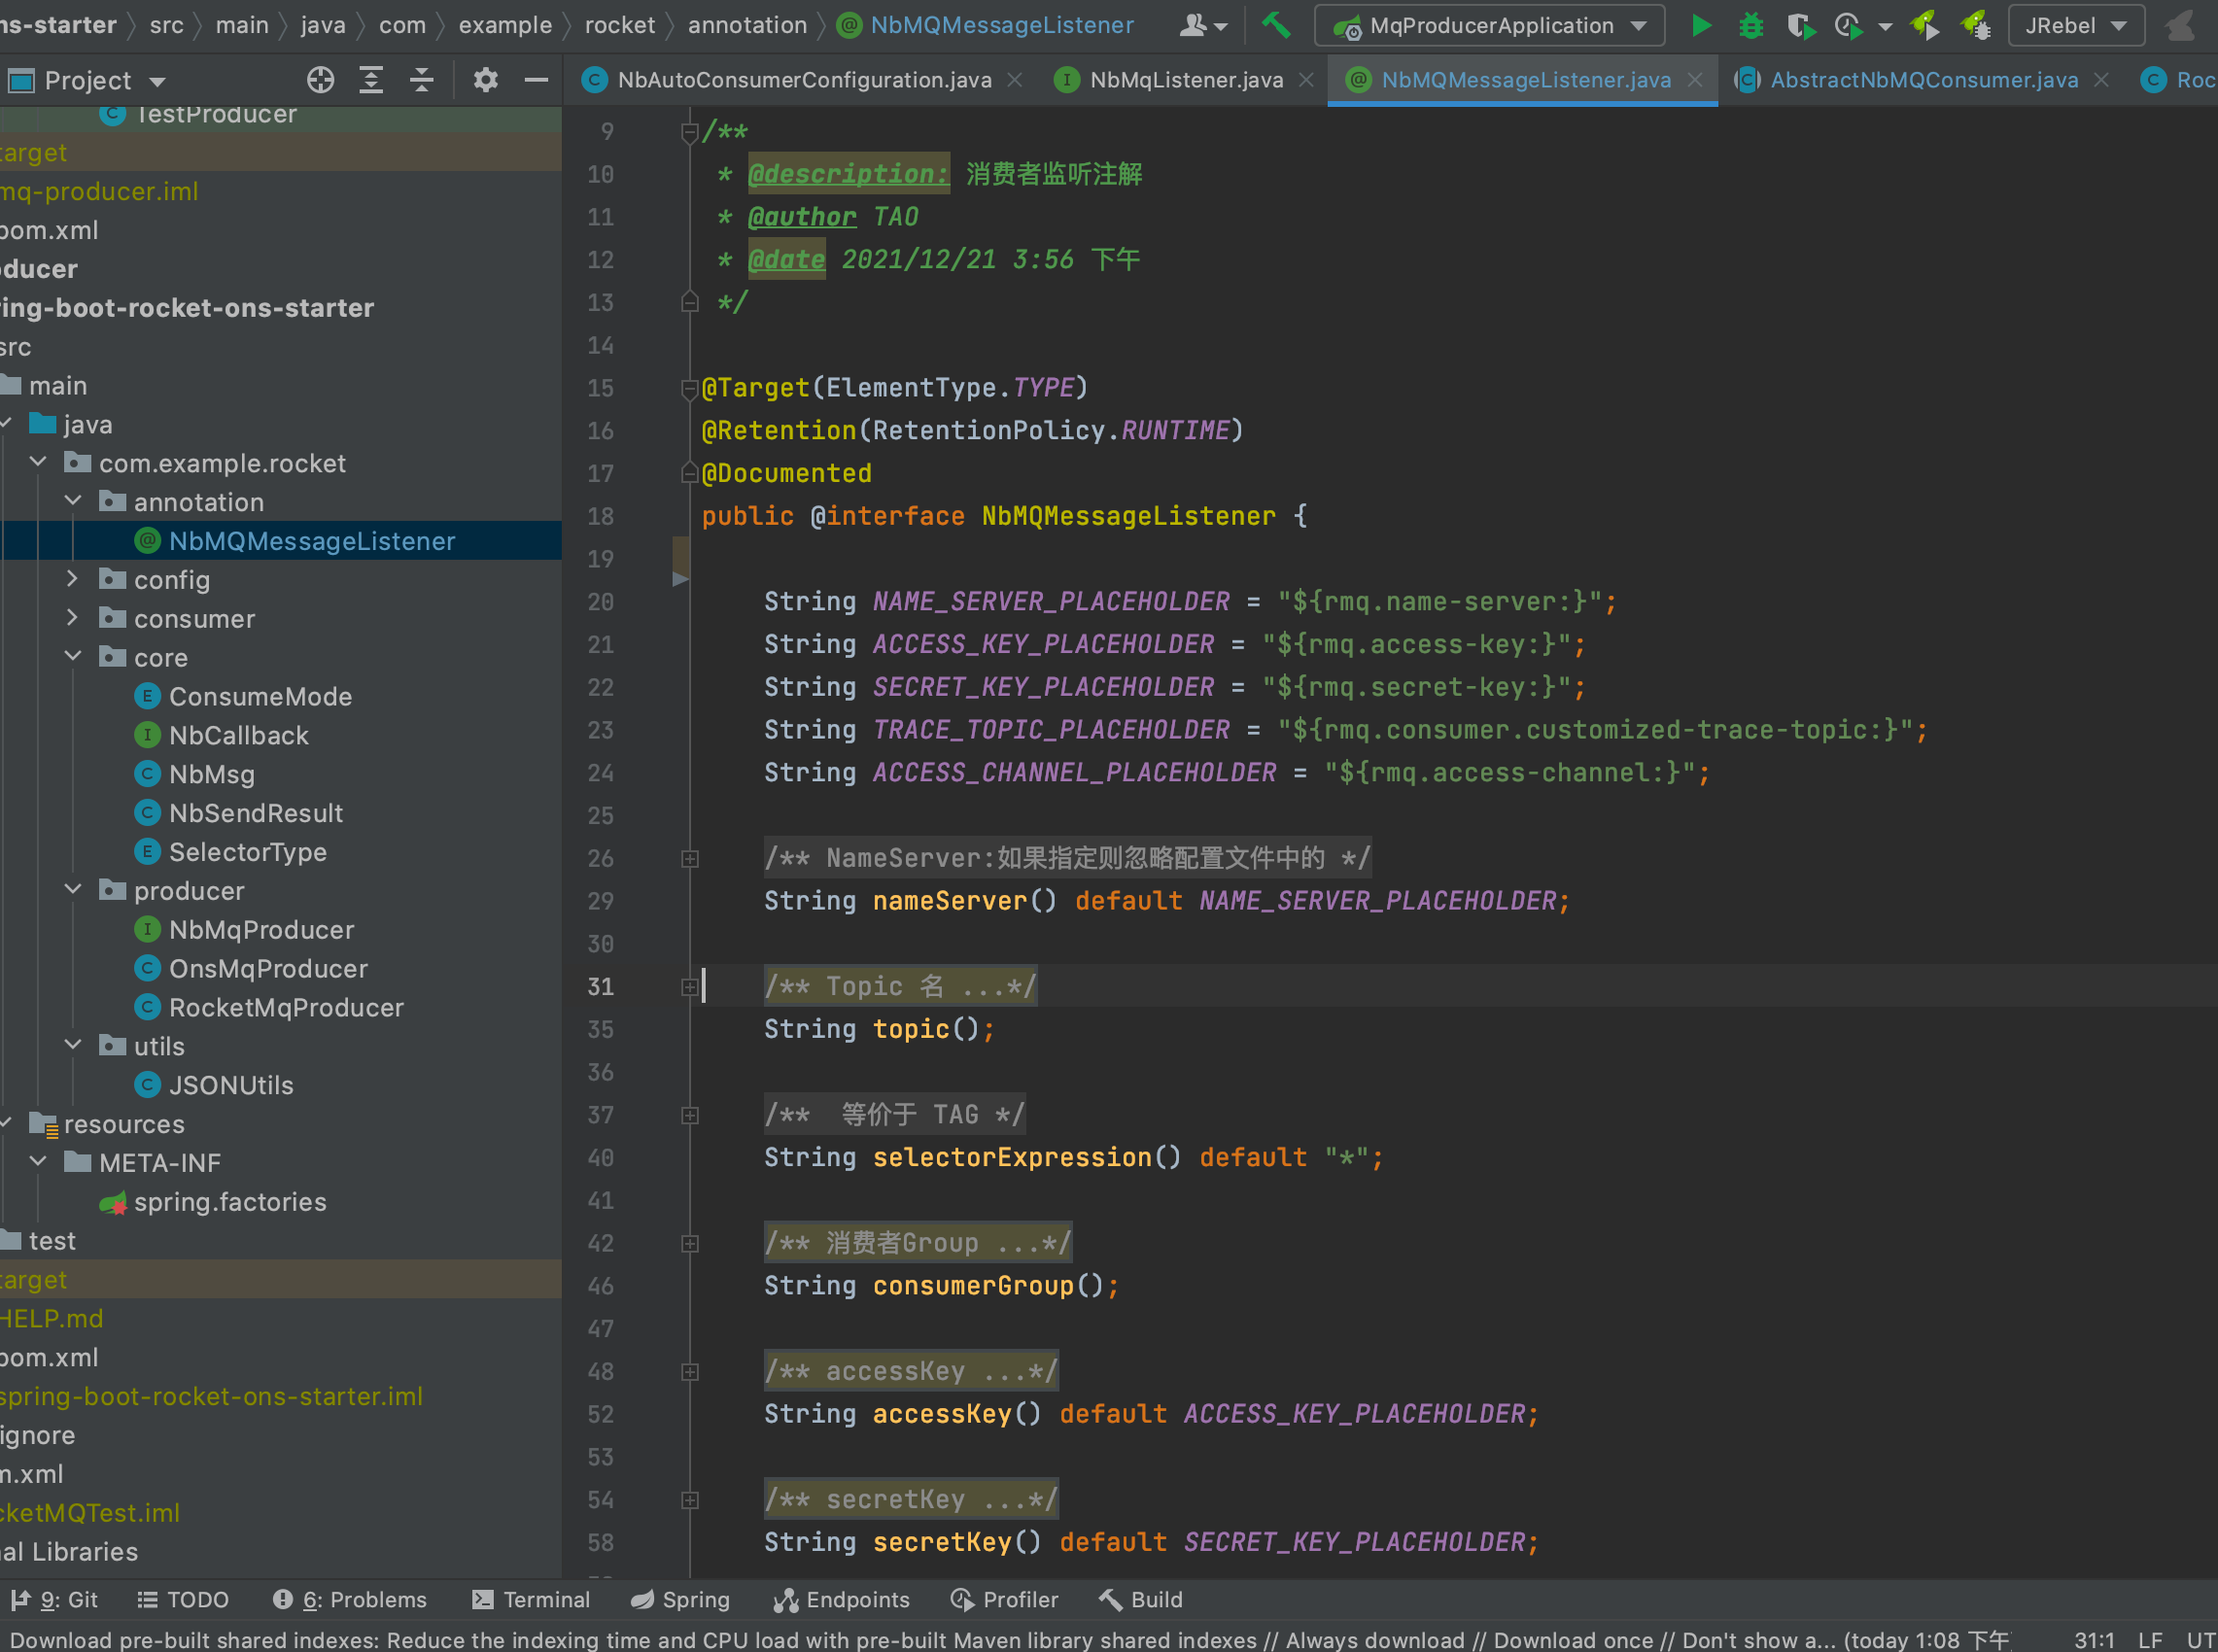The image size is (2218, 1652).
Task: Select opened file with the crosshair icon
Action: click(x=320, y=80)
